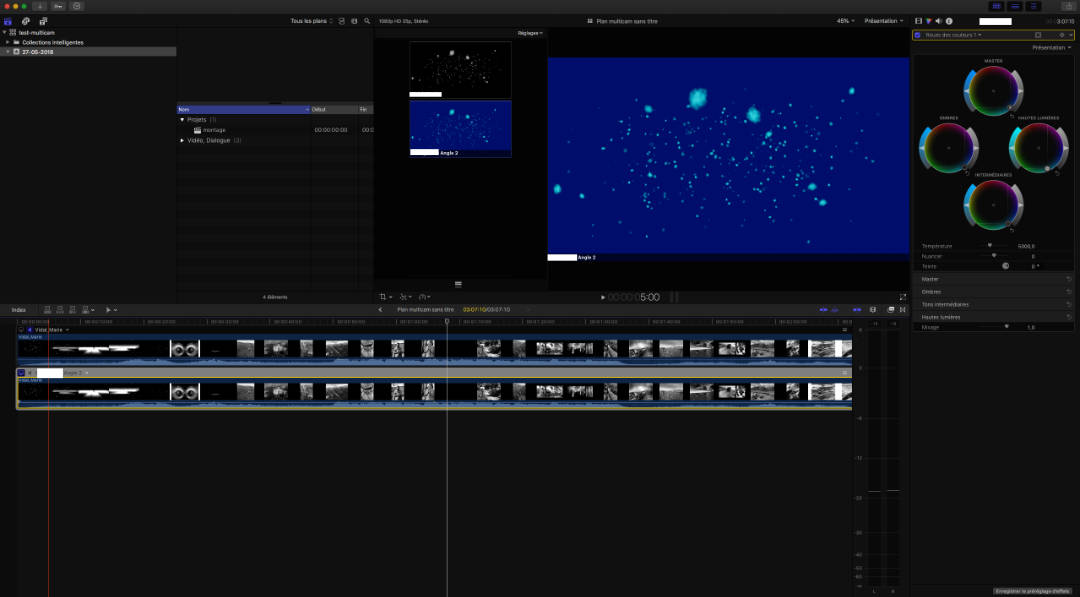
Task: Collapse the test-multicam library triangle
Action: point(4,32)
